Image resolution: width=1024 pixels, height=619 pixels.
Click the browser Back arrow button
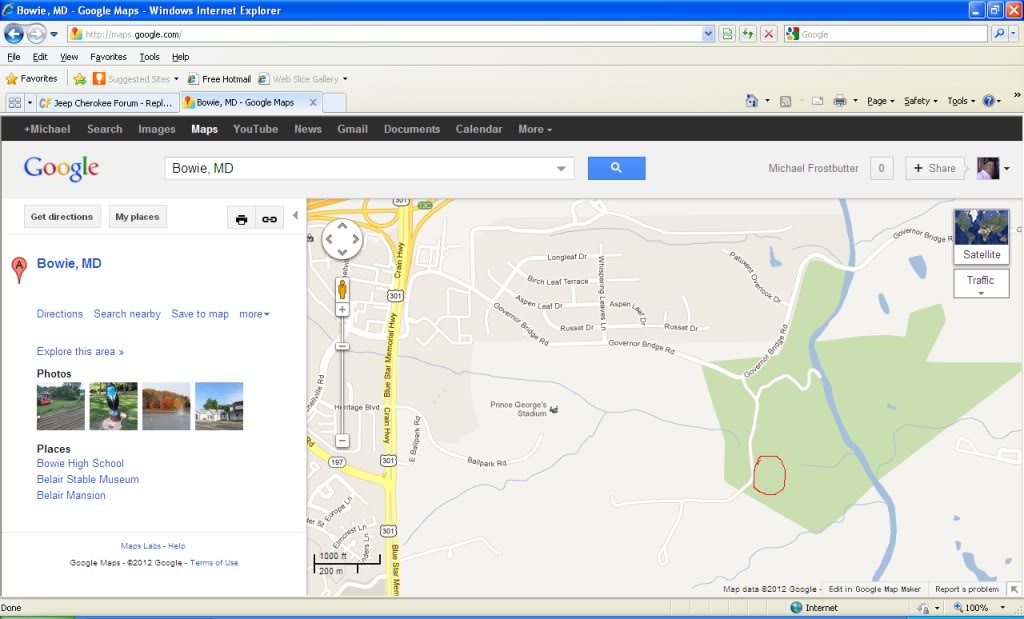(14, 33)
